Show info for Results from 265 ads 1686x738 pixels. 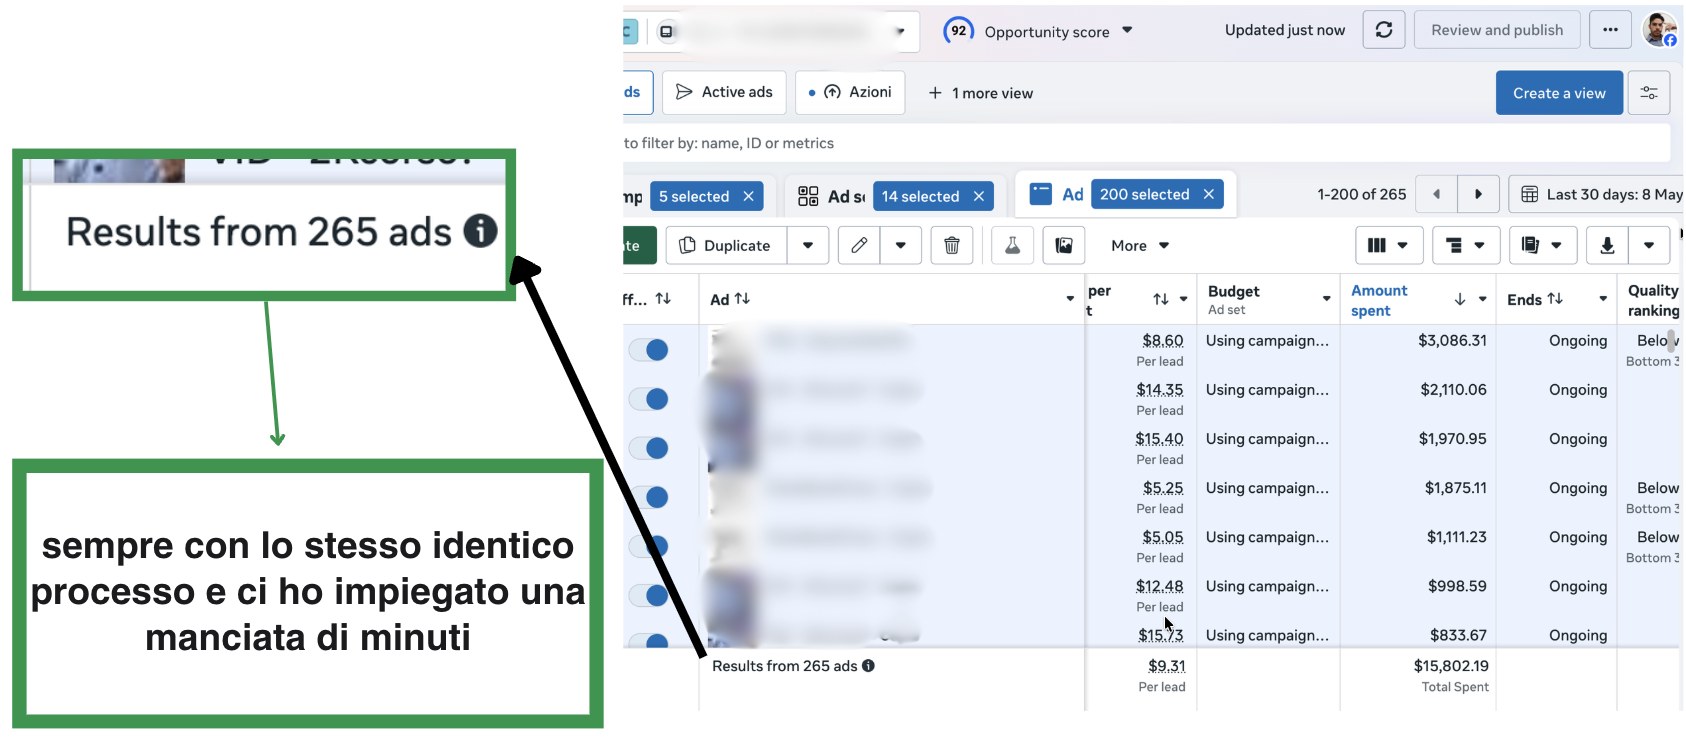coord(868,666)
